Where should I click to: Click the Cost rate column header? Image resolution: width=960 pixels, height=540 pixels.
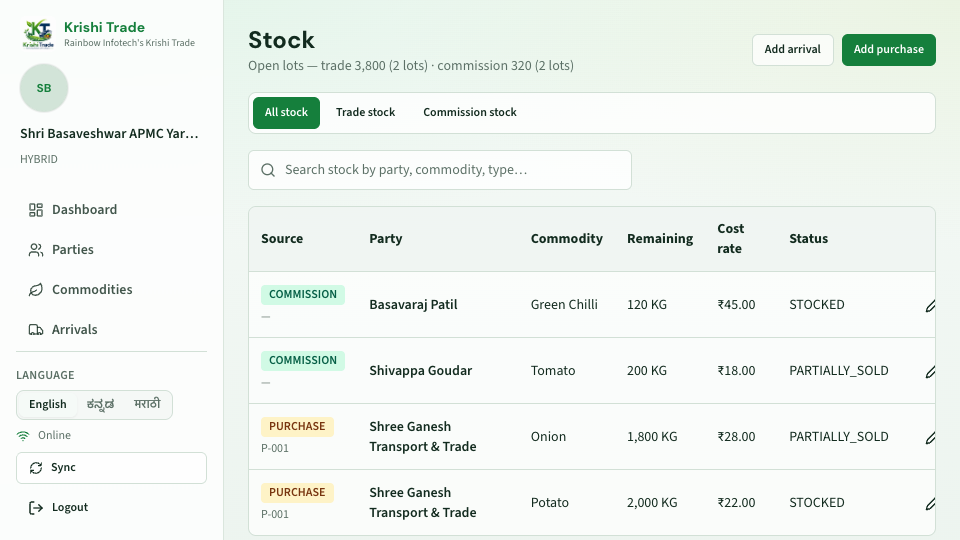pos(730,239)
